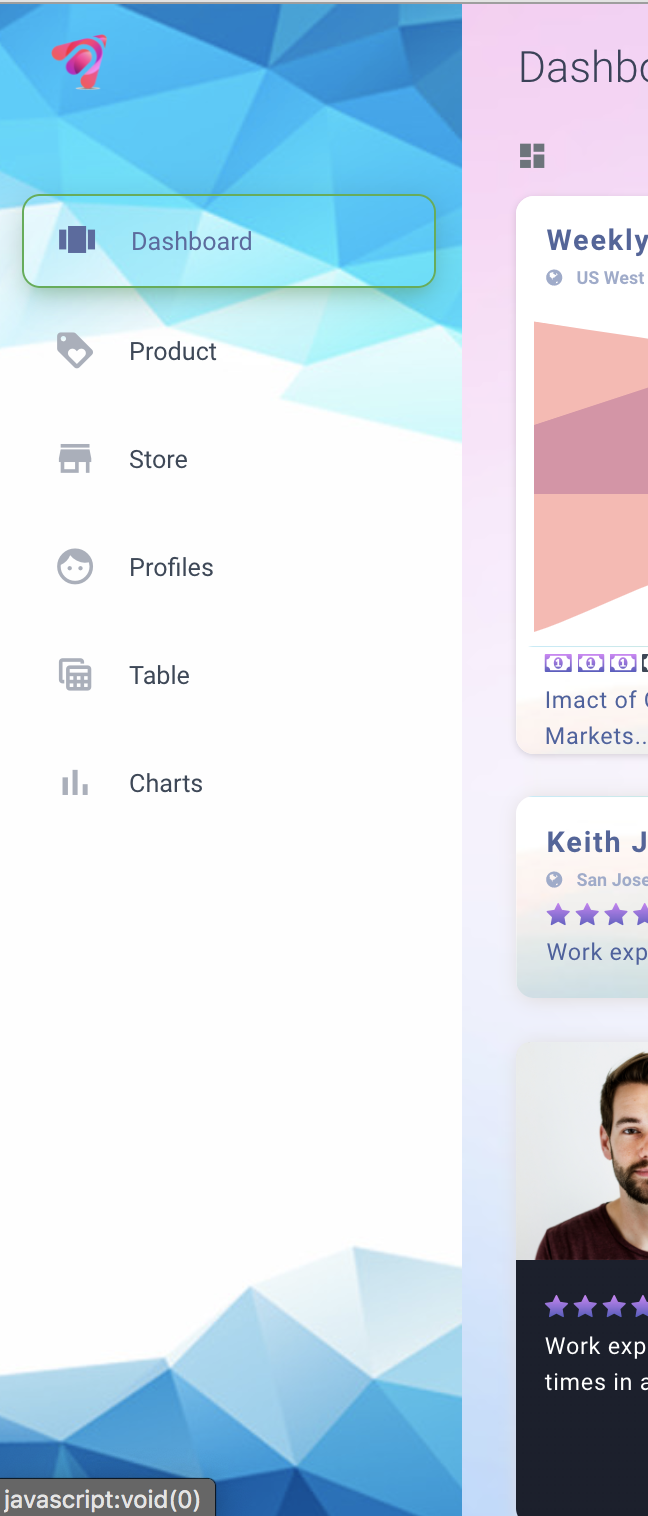Screen dimensions: 648x1516
Task: Click the Product heart-tag icon
Action: 75,351
